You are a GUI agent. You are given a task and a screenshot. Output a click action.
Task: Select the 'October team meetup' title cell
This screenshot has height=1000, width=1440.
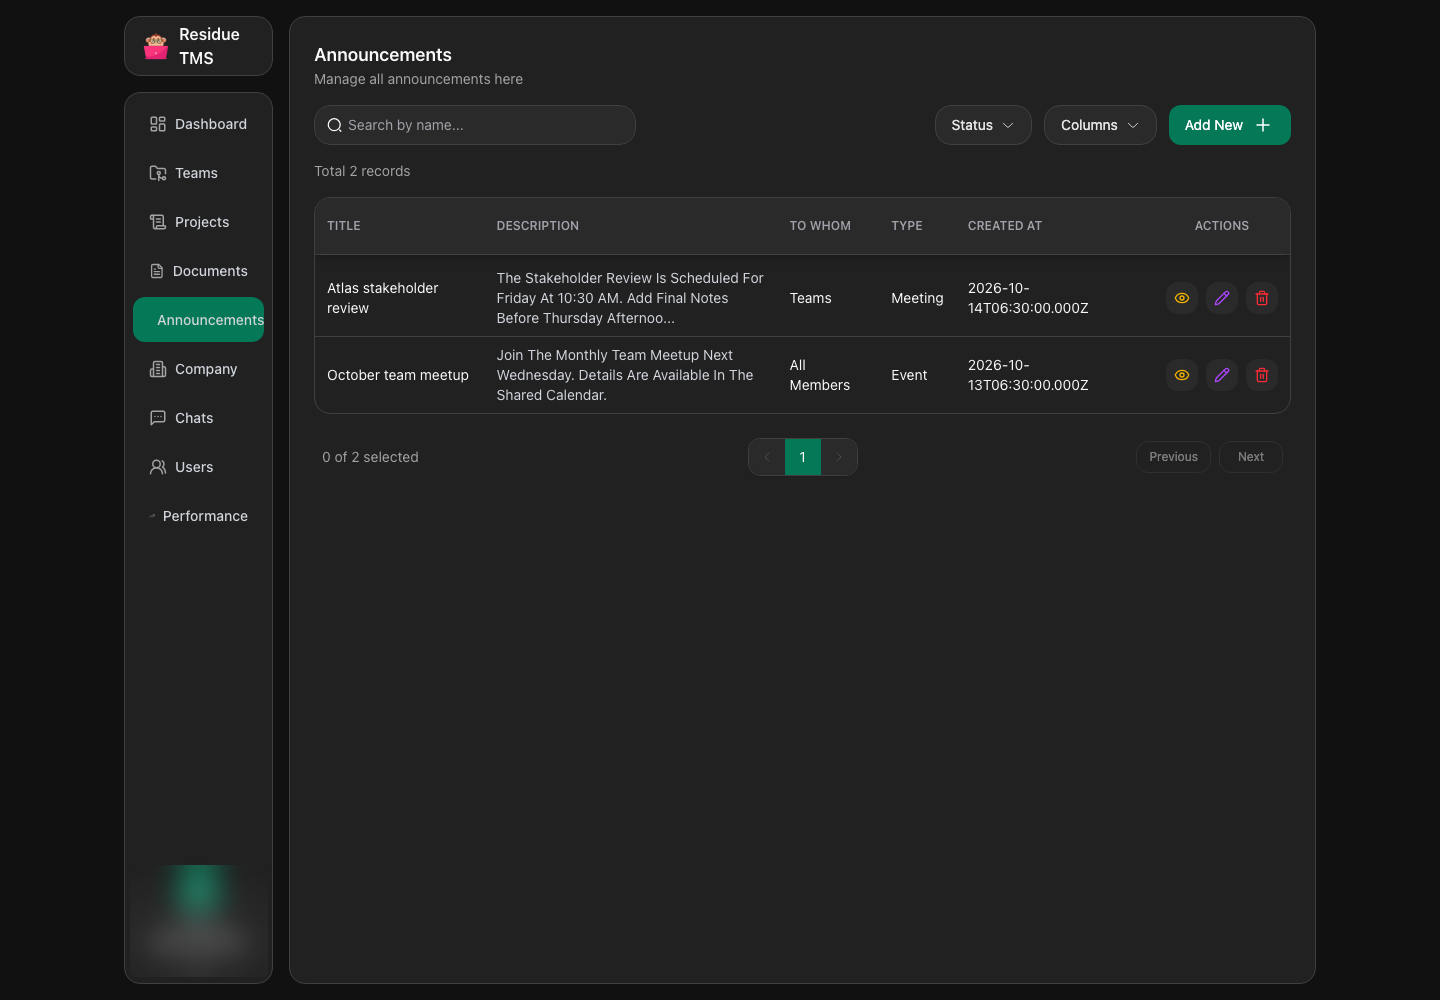pos(398,375)
